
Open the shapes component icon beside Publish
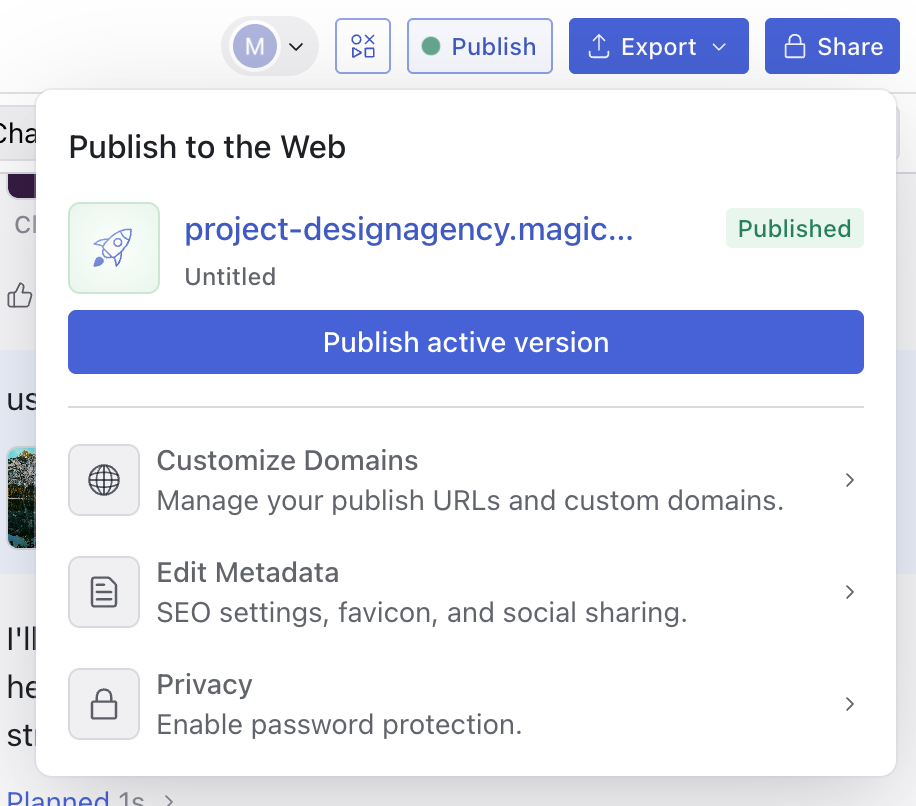(362, 45)
